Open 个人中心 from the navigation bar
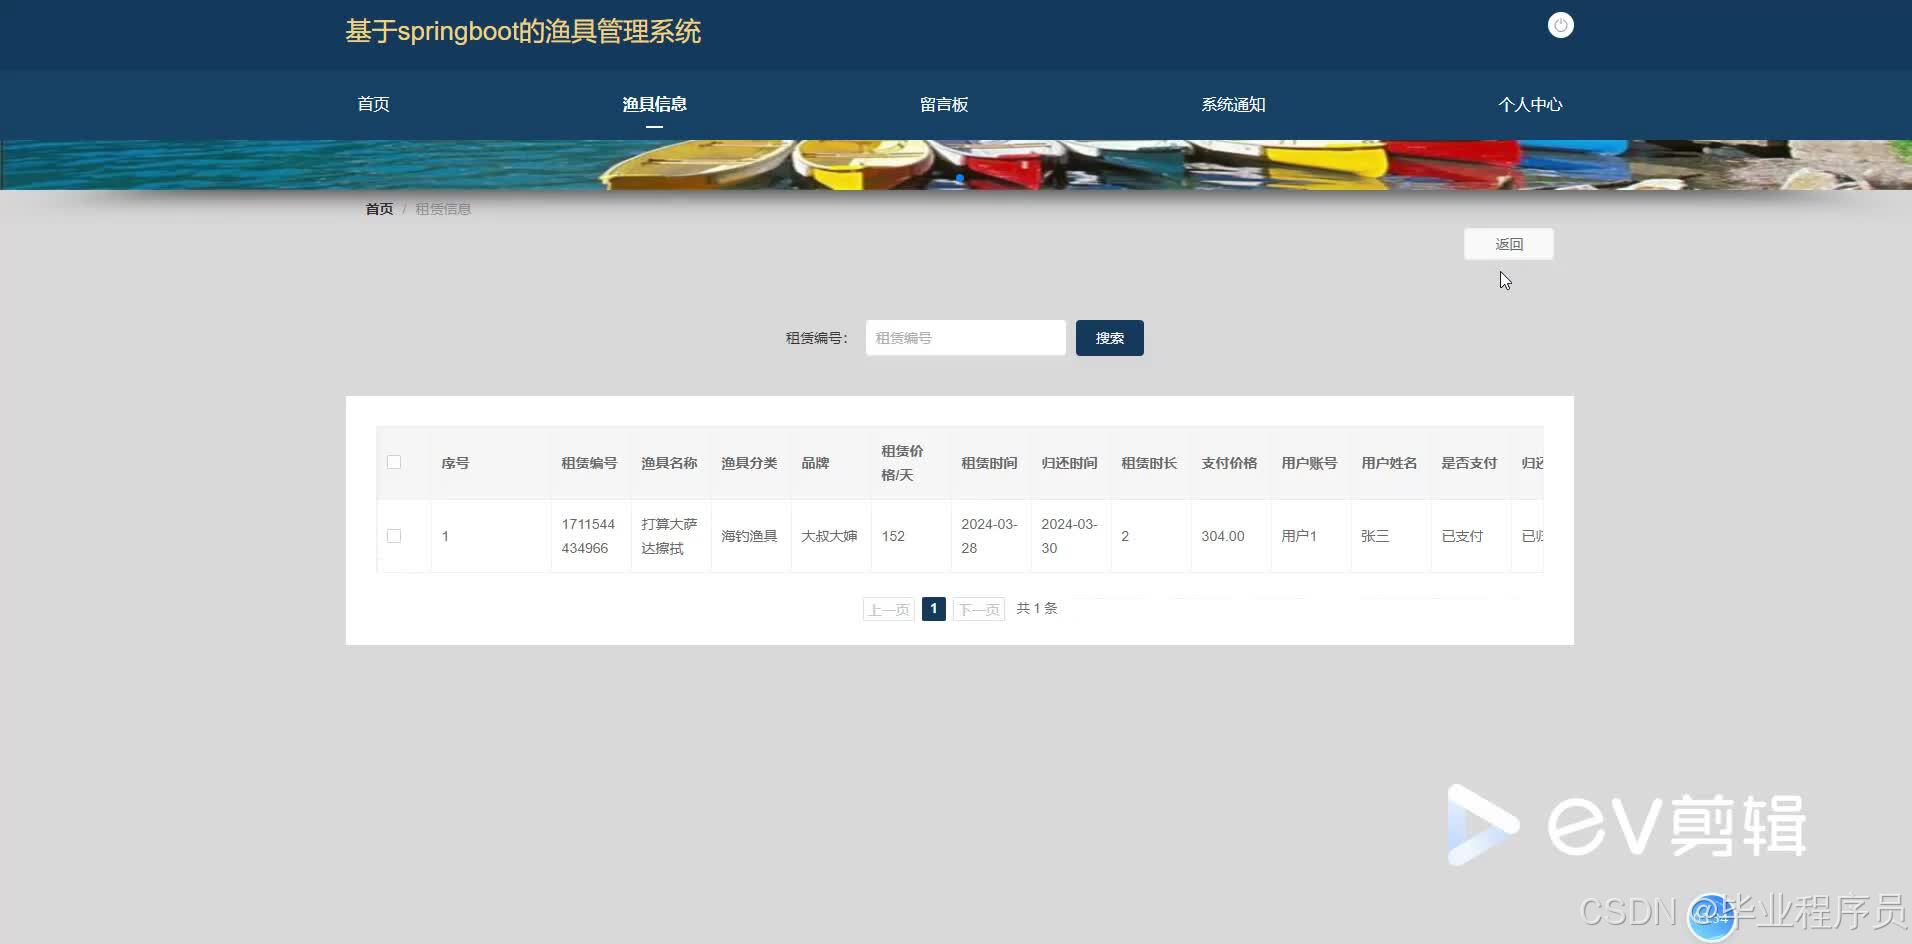This screenshot has width=1912, height=944. point(1530,104)
